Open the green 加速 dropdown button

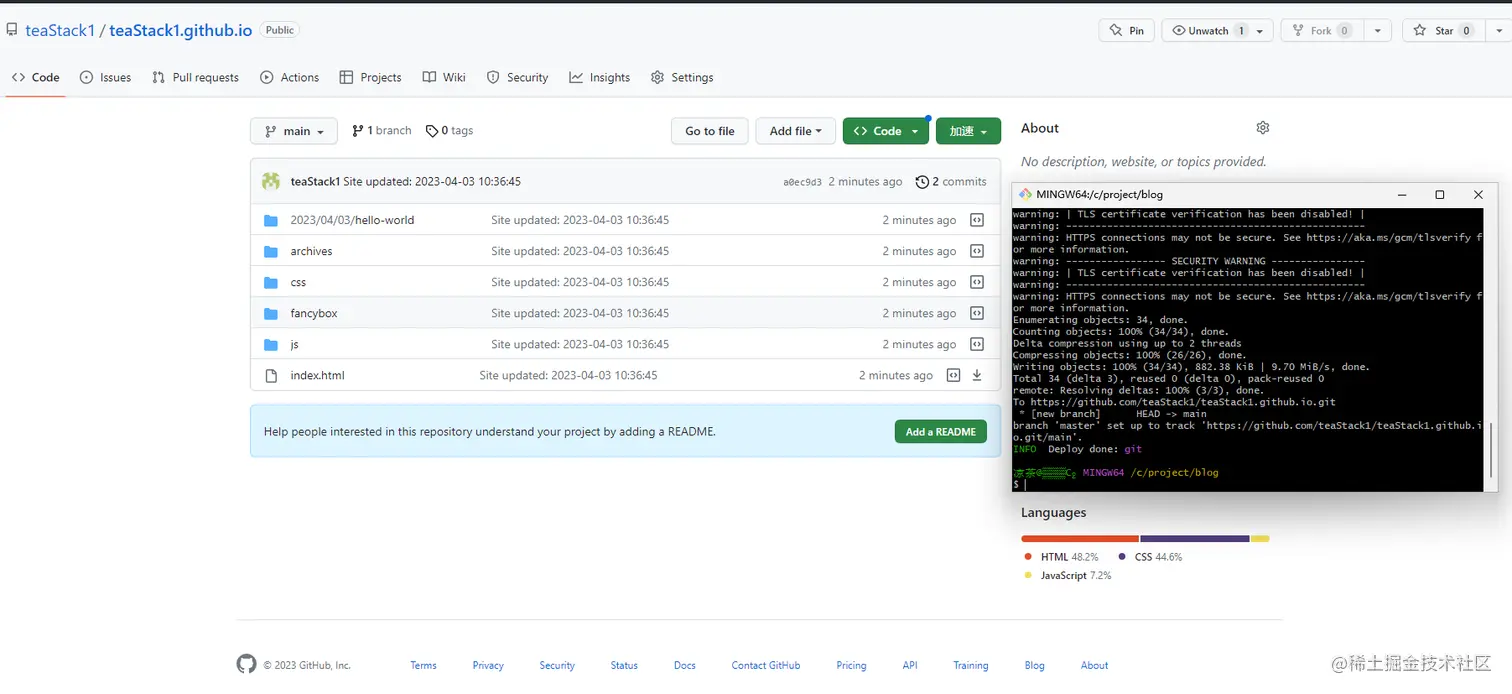pyautogui.click(x=968, y=131)
